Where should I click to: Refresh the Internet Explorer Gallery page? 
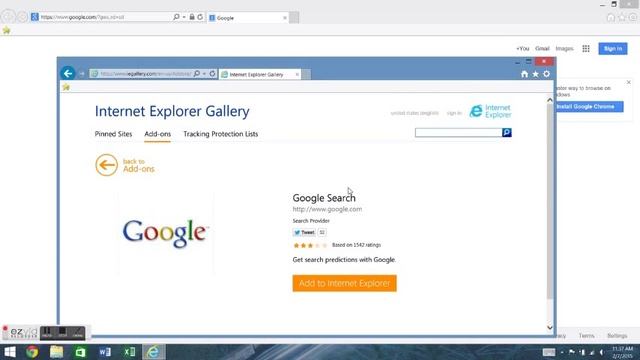pos(212,74)
